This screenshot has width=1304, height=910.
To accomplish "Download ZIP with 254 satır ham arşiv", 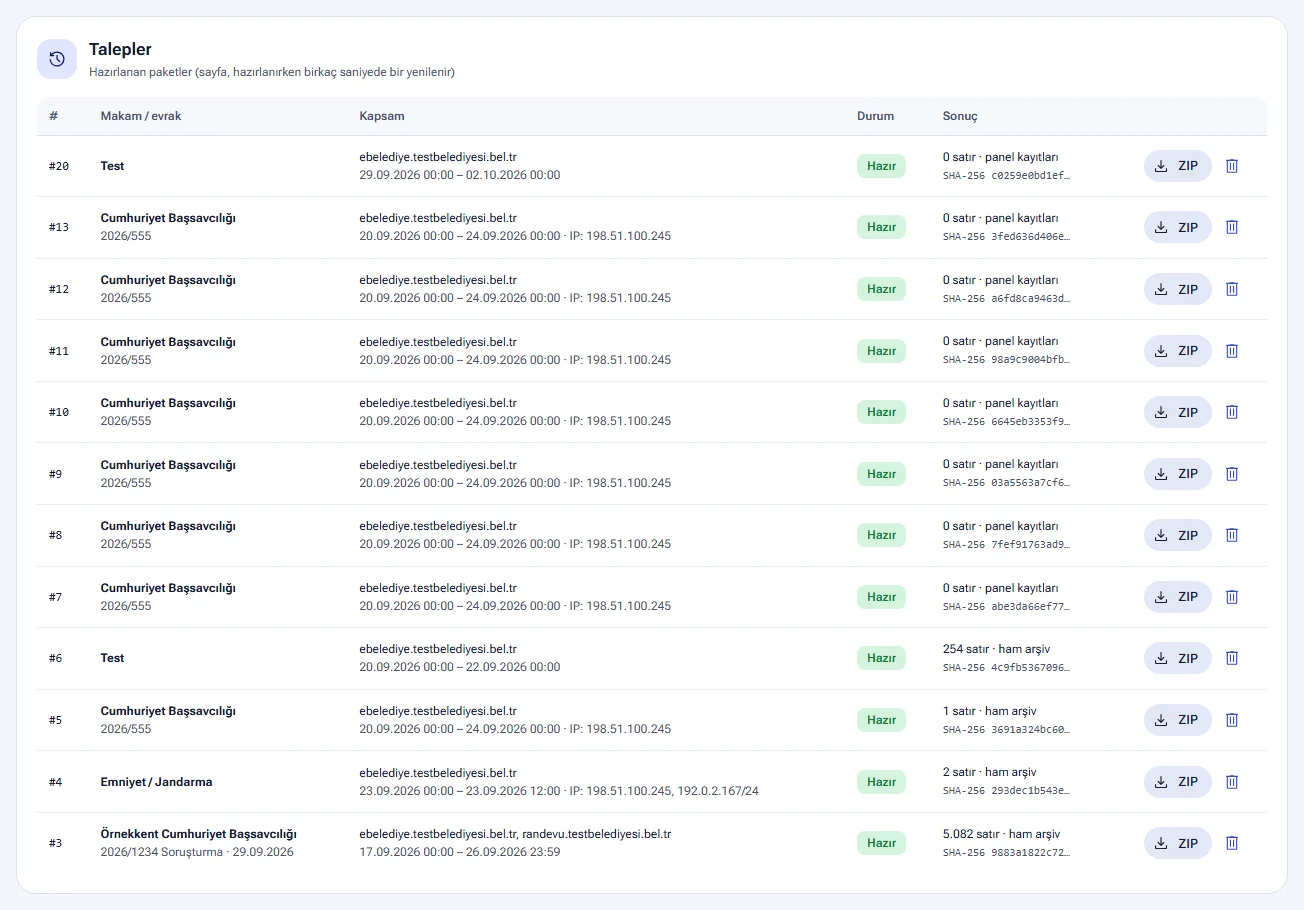I will click(1177, 658).
